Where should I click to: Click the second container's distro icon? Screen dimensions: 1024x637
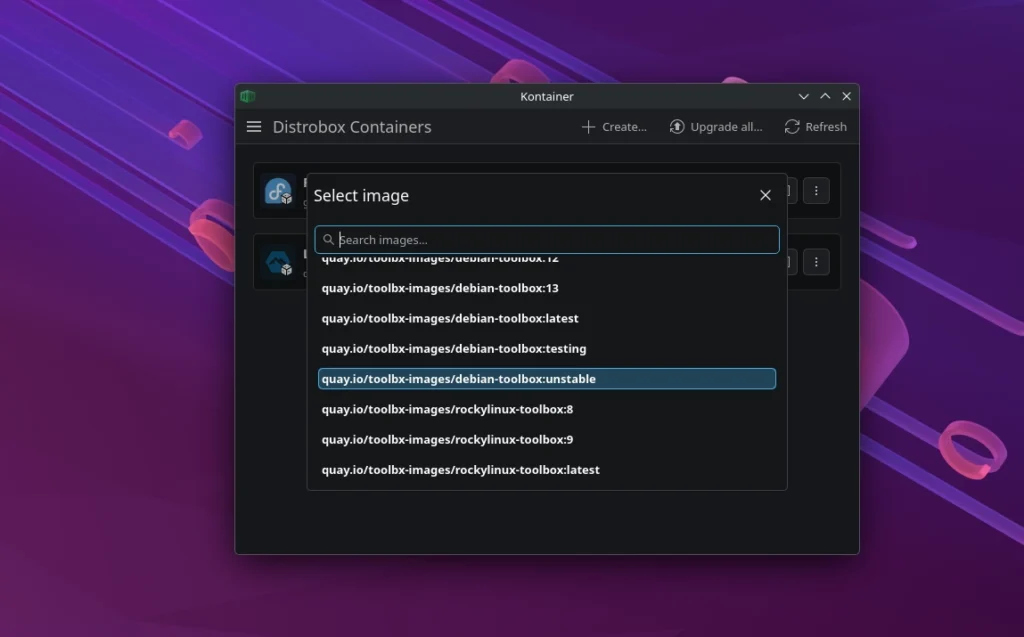click(x=279, y=262)
